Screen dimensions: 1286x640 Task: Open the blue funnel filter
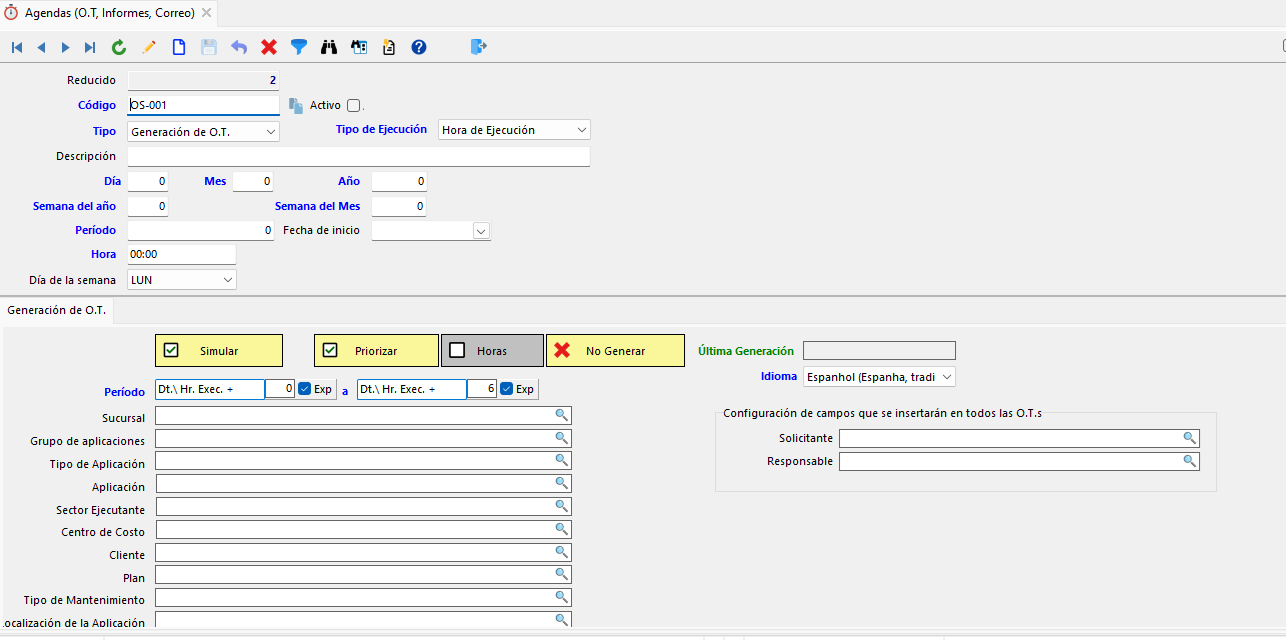coord(298,47)
